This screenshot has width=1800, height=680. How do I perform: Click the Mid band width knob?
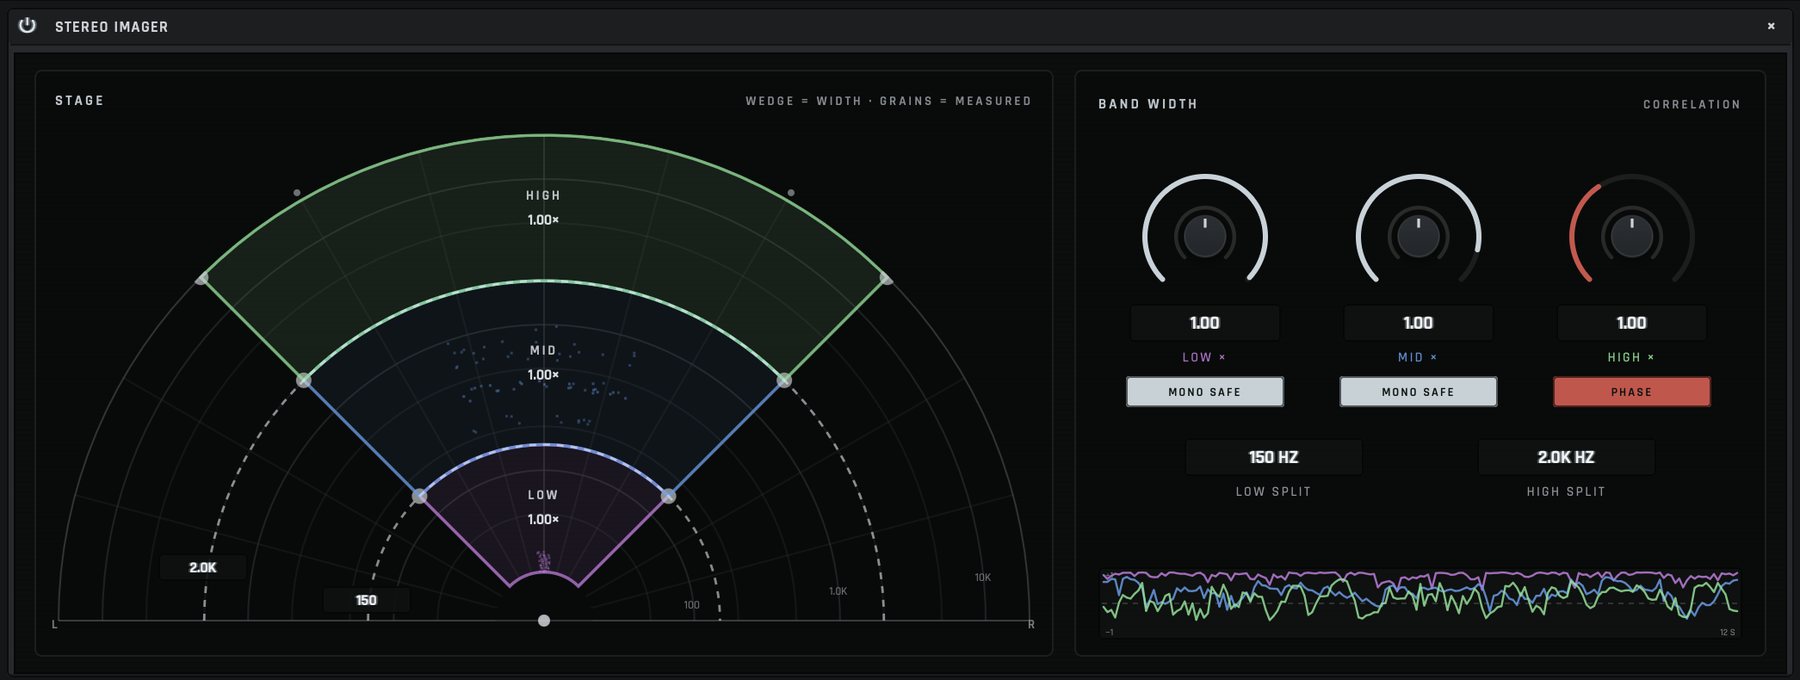pos(1418,236)
